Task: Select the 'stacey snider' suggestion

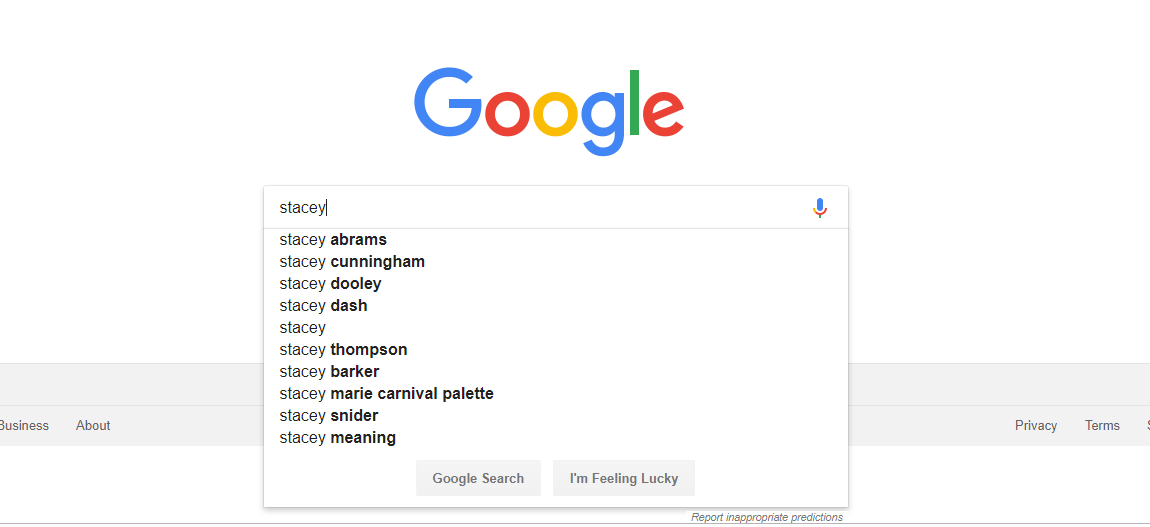Action: click(555, 416)
